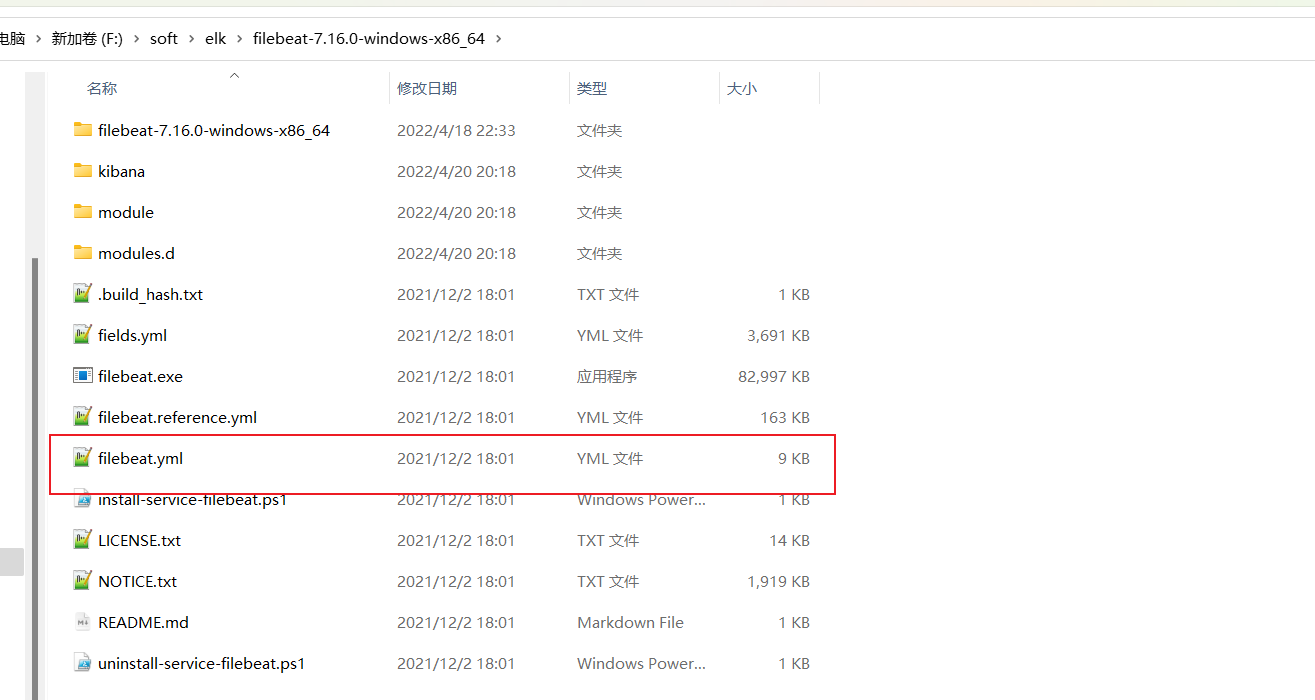This screenshot has width=1315, height=700.
Task: Click the NOTICE.txt file icon
Action: click(83, 581)
